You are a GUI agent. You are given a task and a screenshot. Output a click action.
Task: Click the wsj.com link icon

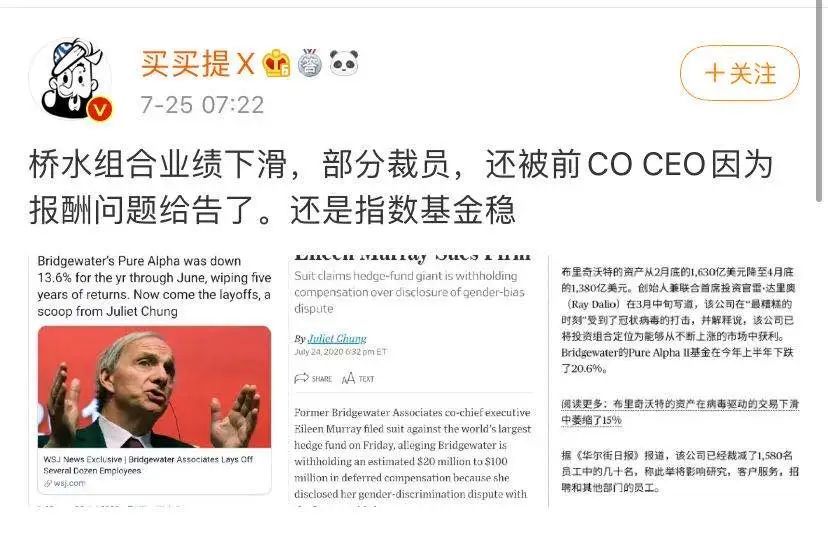[48, 483]
